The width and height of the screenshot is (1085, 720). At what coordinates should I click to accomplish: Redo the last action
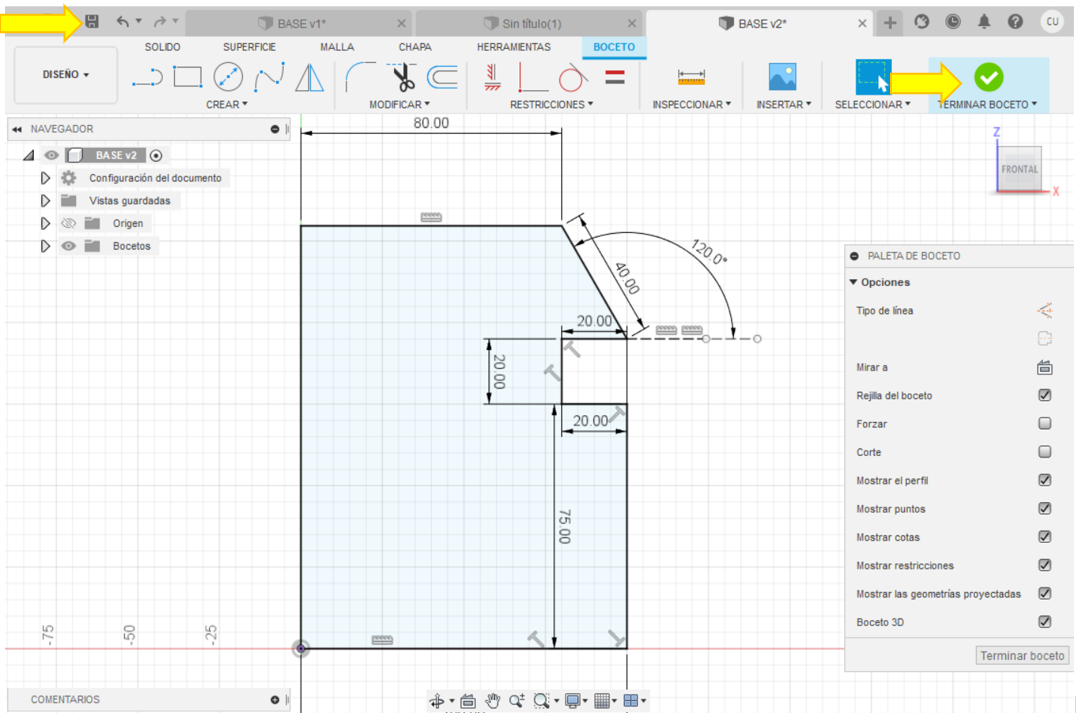click(x=160, y=21)
